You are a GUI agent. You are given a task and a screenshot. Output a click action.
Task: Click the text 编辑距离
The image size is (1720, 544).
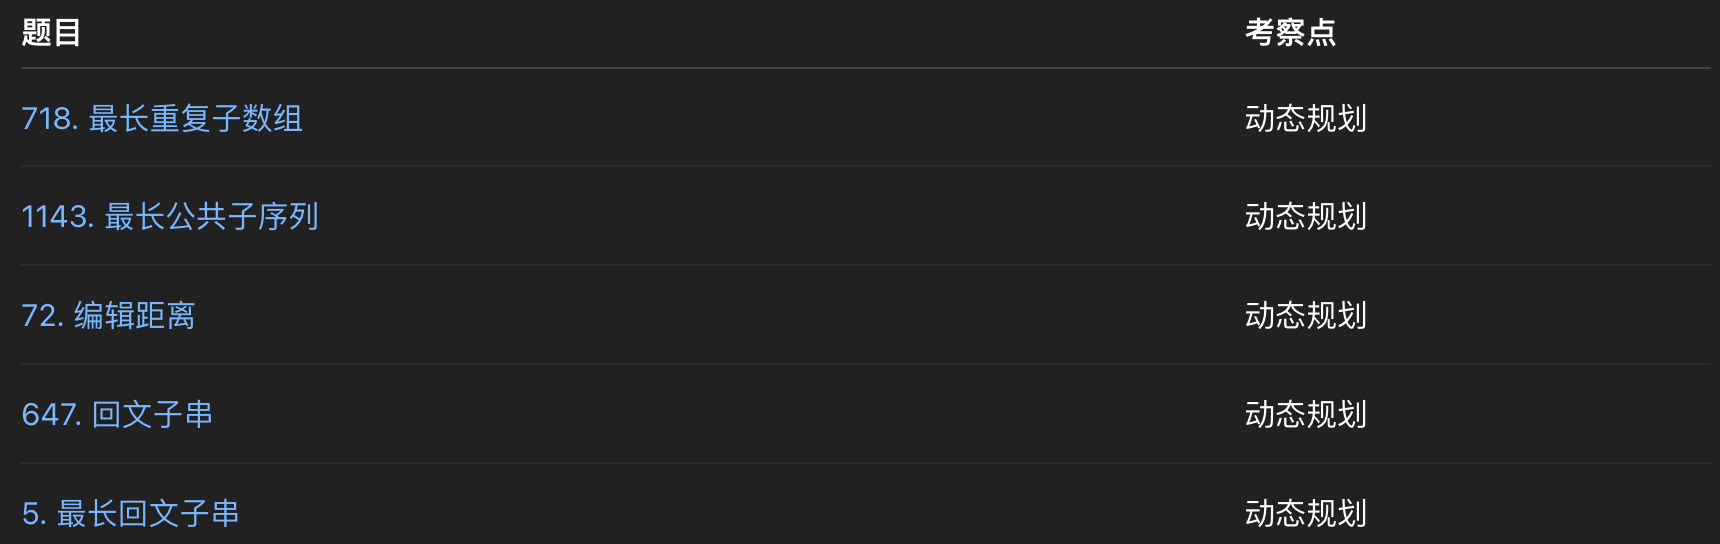[134, 316]
